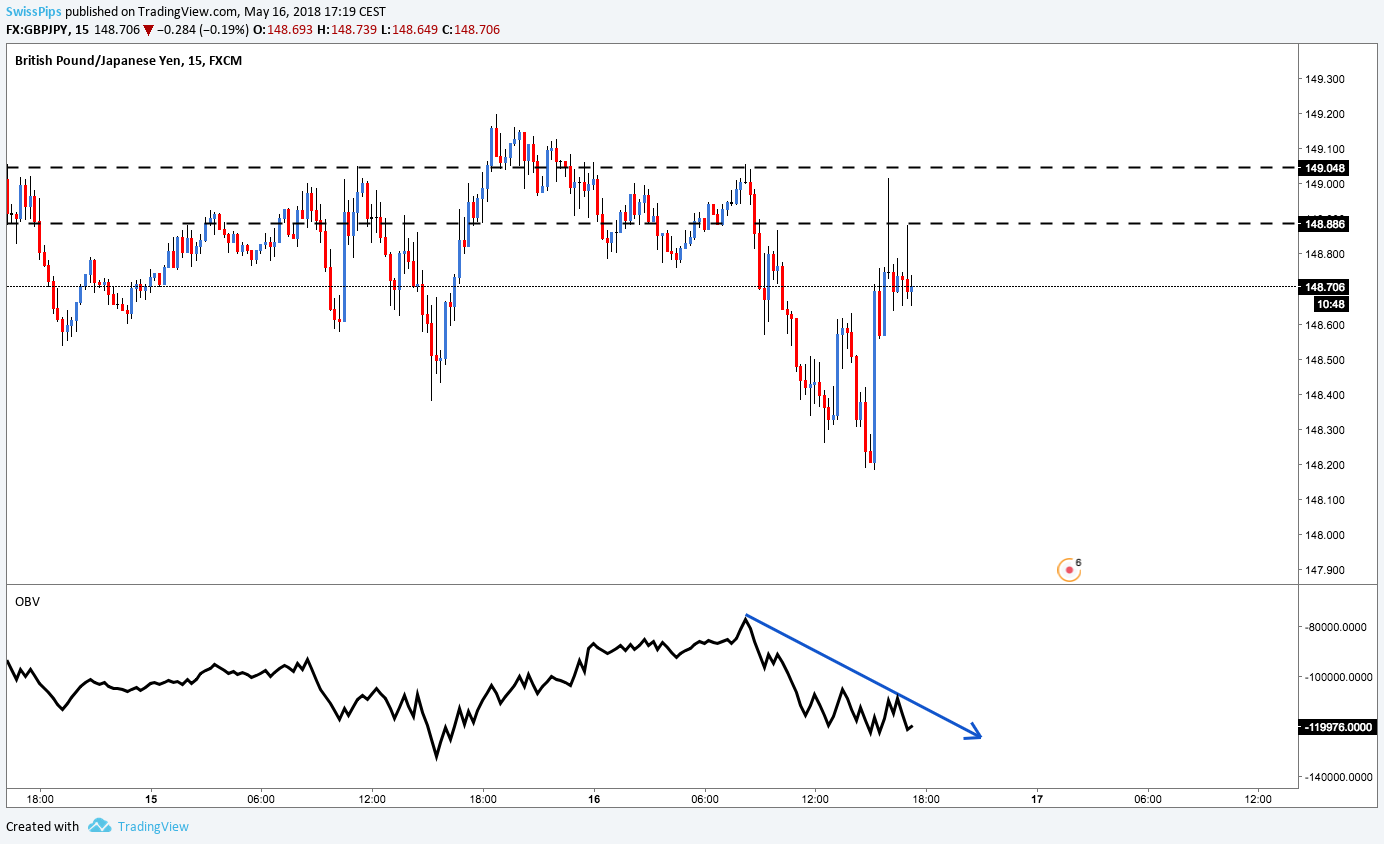Click the 148.400 price axis label
Viewport: 1384px width, 844px height.
pos(1324,395)
